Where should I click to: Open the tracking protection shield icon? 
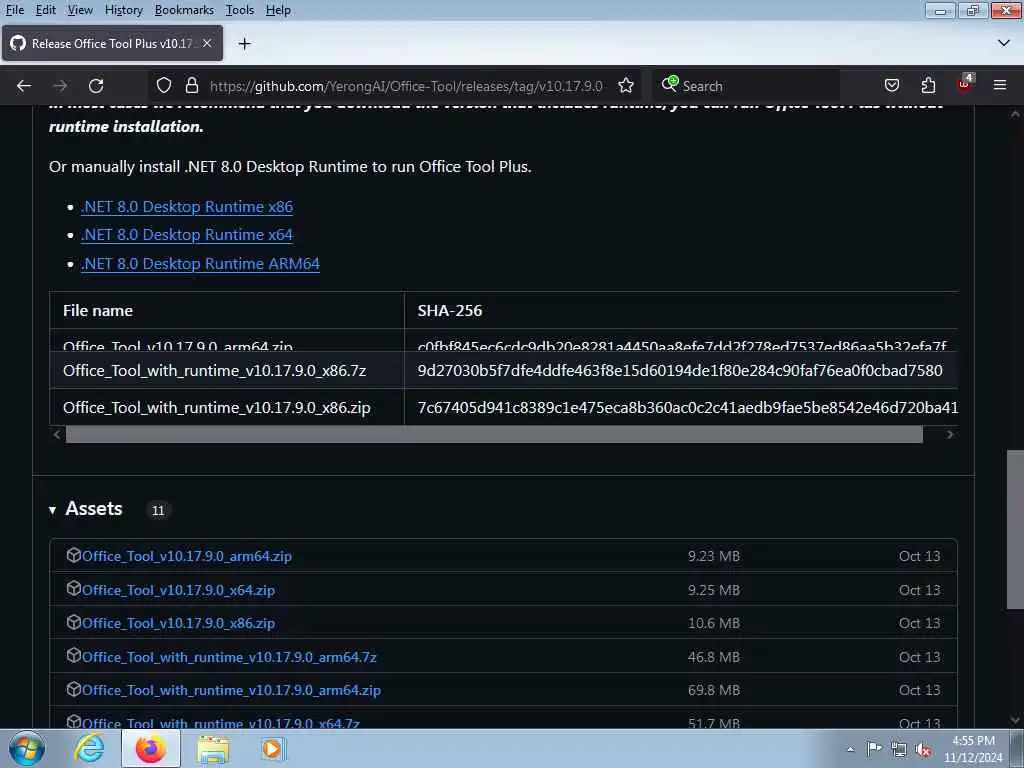(164, 86)
